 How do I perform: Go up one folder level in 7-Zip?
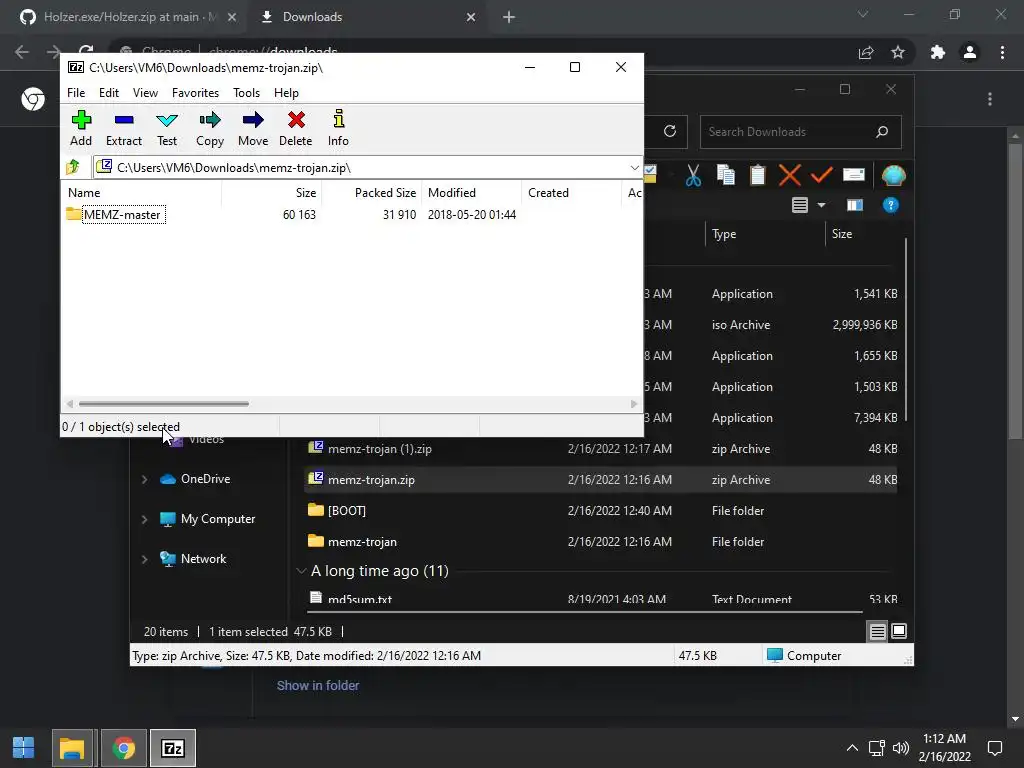(72, 167)
